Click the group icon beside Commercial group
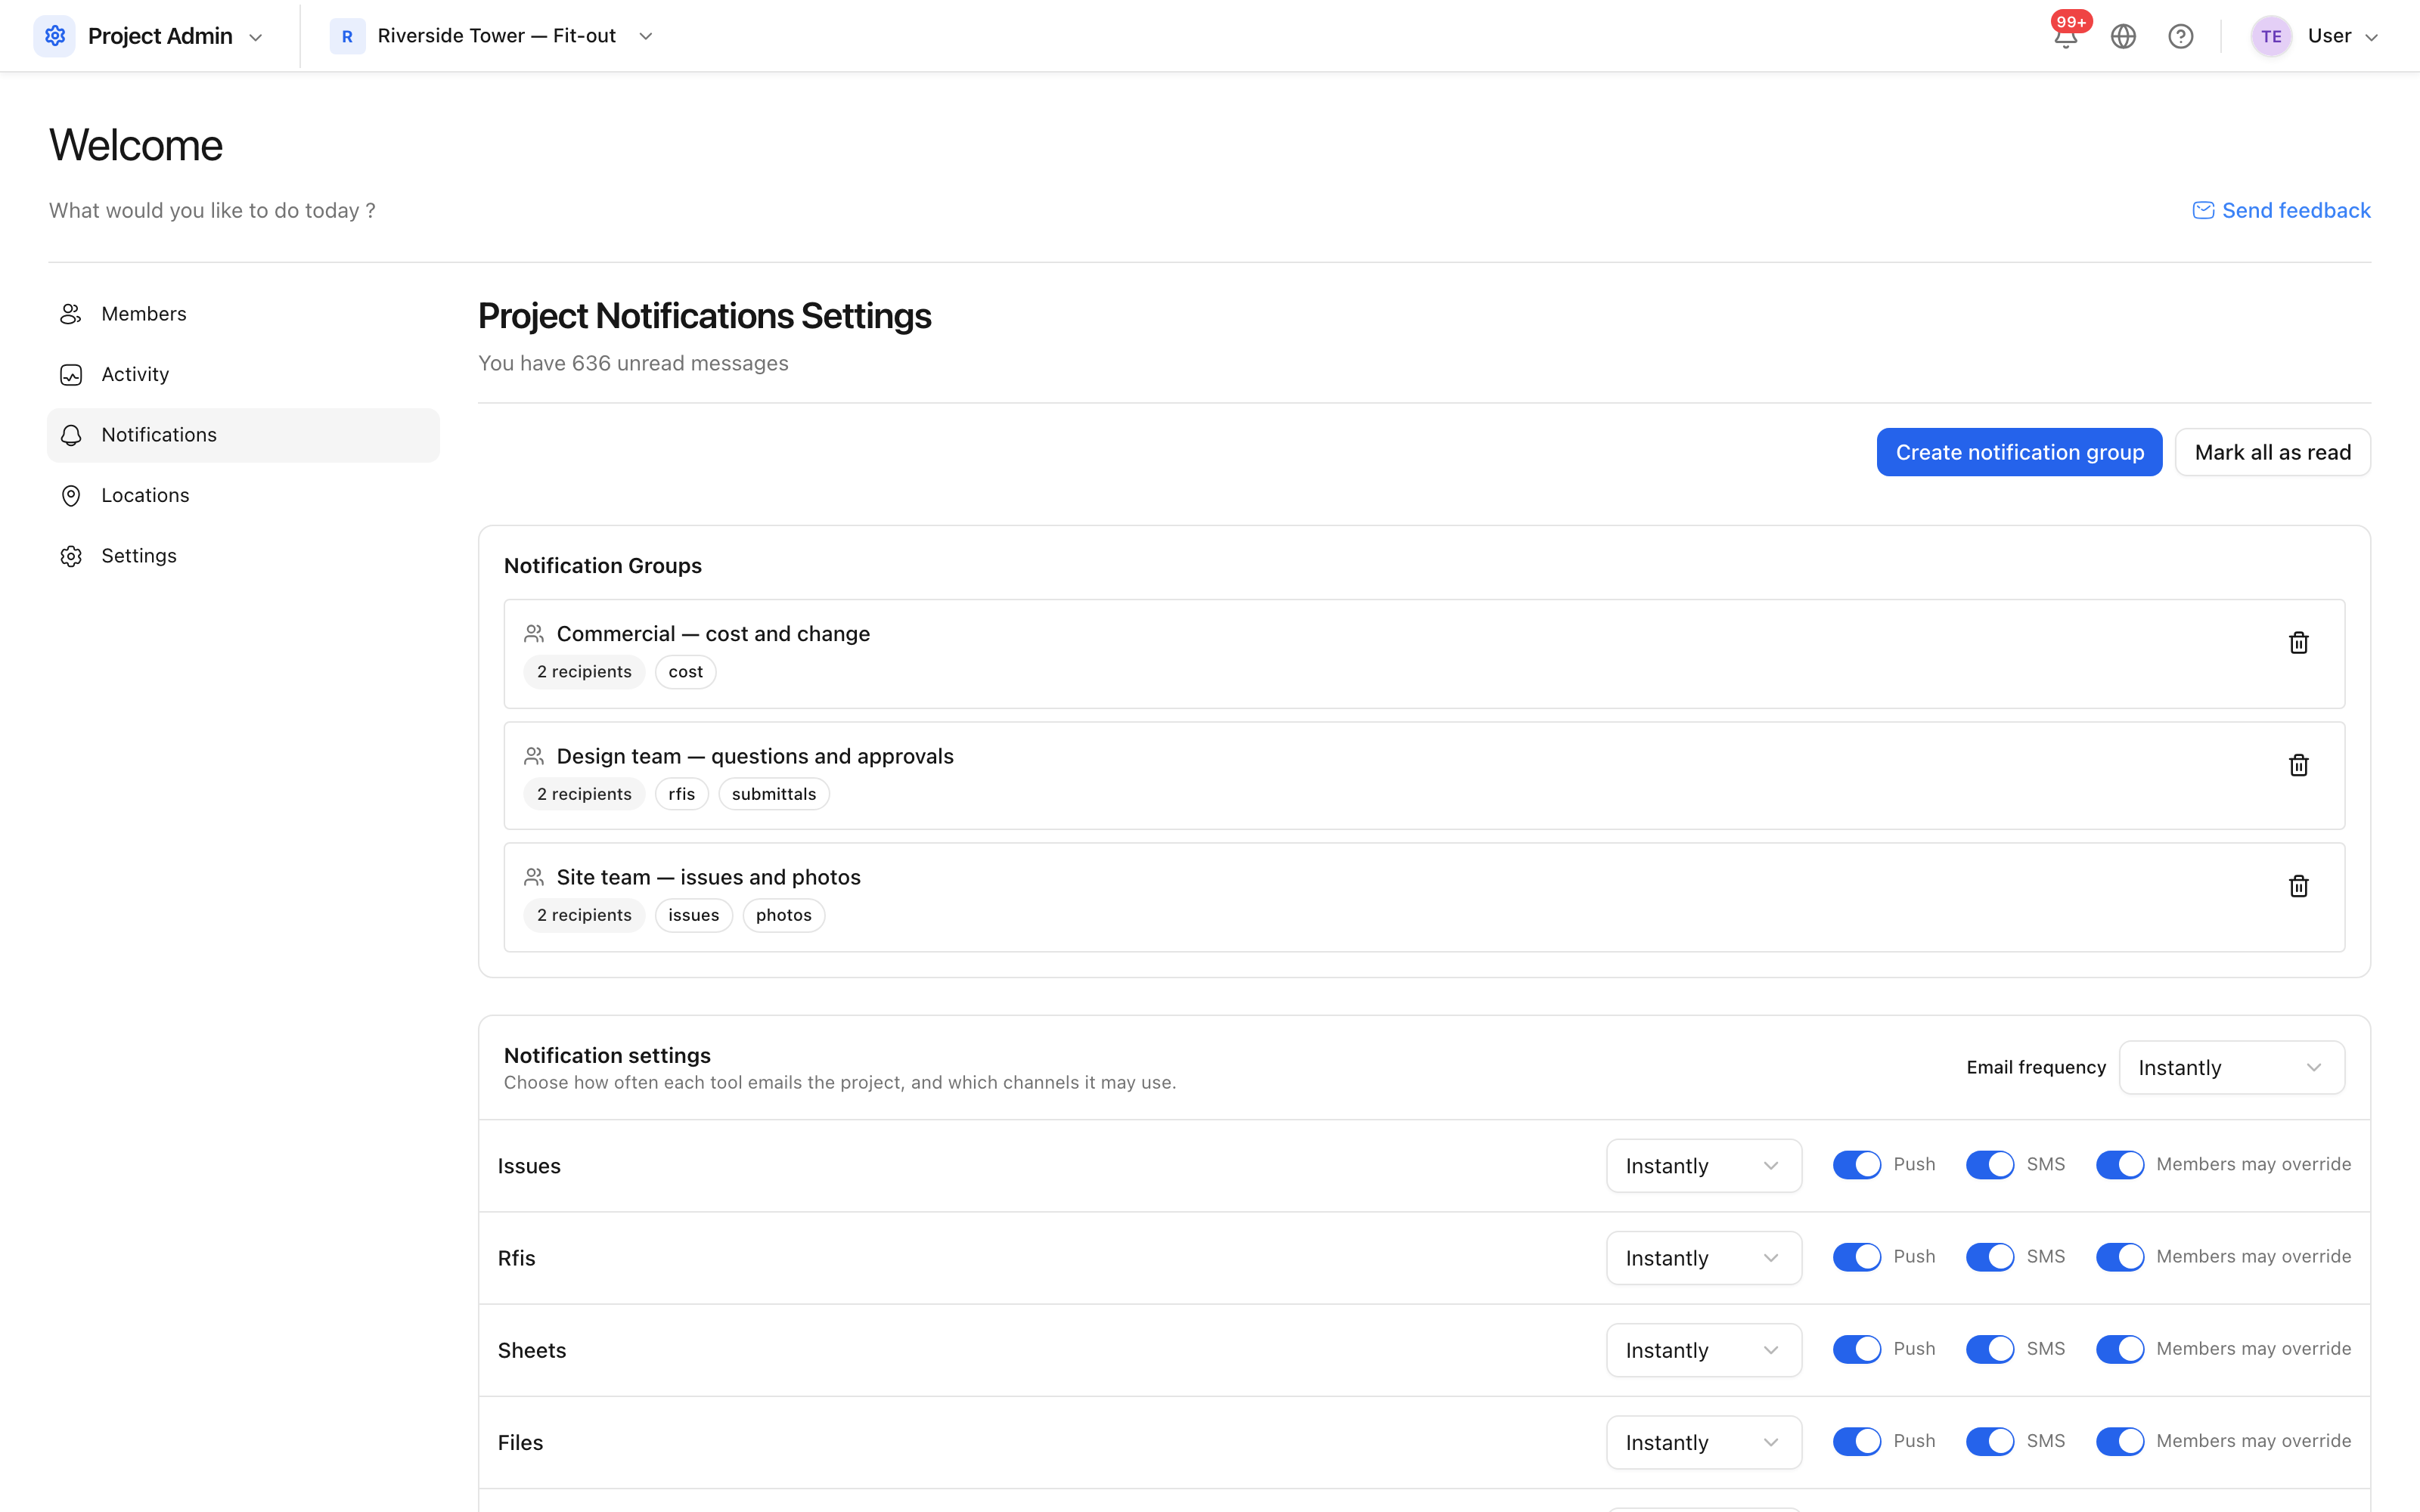The image size is (2420, 1512). coord(534,634)
